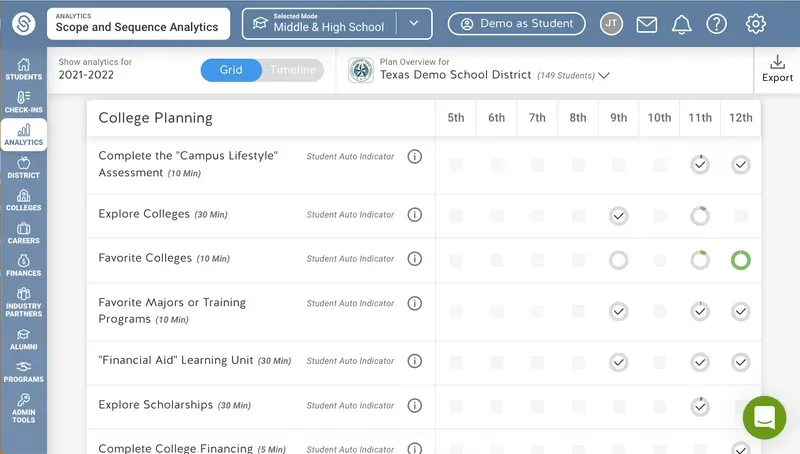Viewport: 800px width, 454px height.
Task: Click the College Planning section header
Action: coord(155,118)
